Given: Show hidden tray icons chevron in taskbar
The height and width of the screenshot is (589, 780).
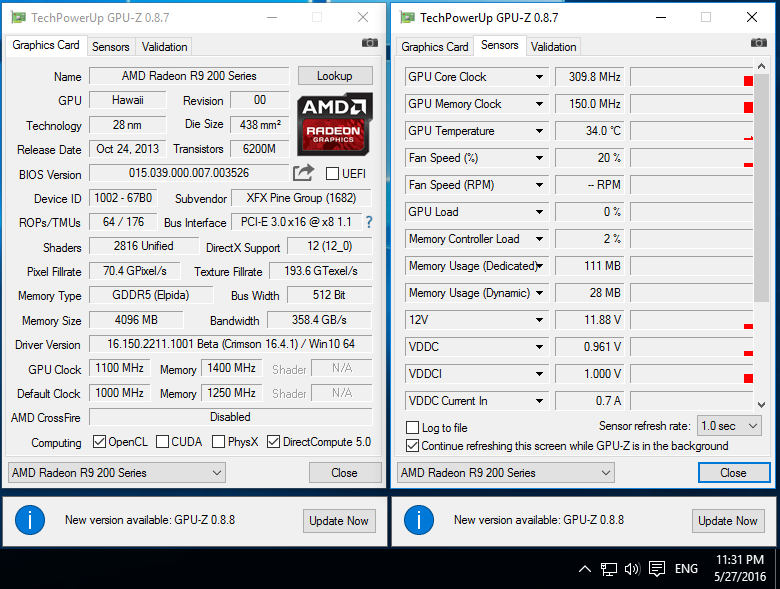Looking at the screenshot, I should (x=585, y=569).
